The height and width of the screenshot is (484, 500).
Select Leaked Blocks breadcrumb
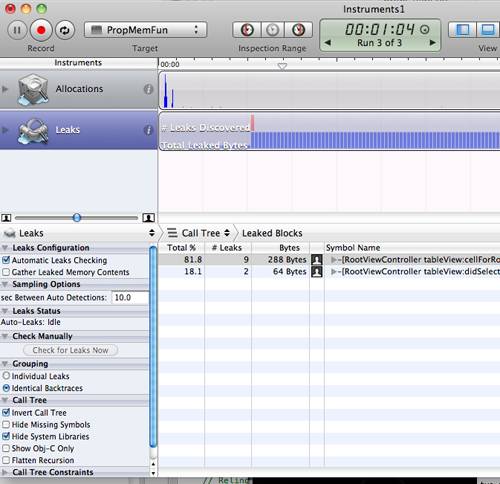click(x=272, y=233)
